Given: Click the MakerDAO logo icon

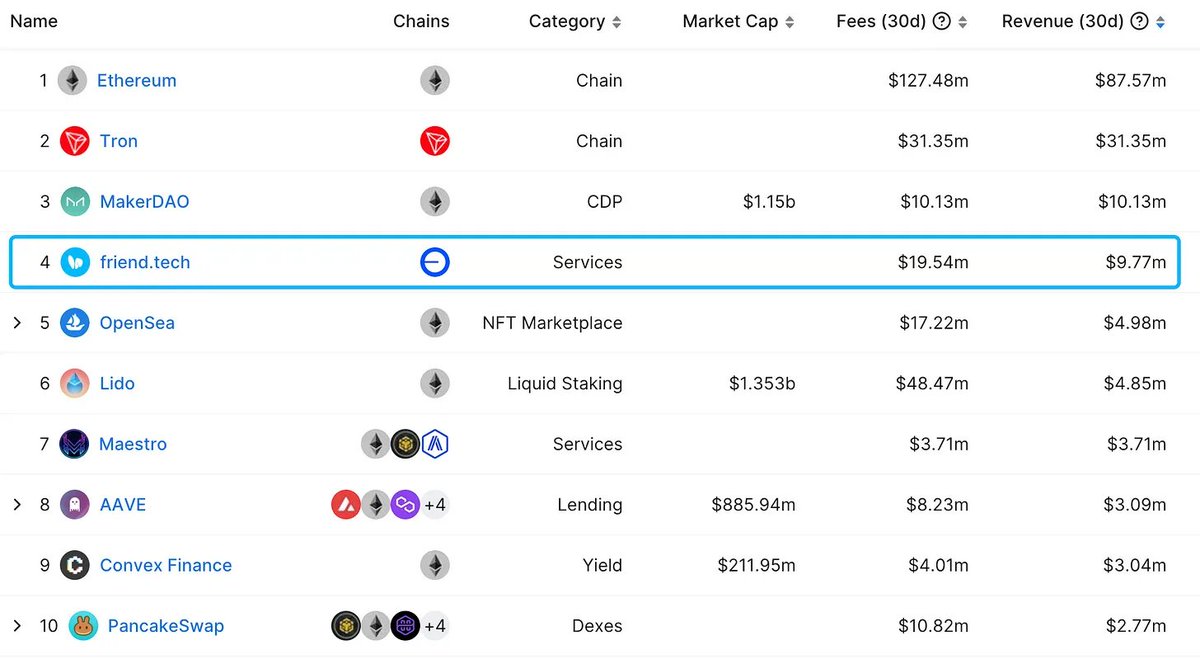Looking at the screenshot, I should (x=75, y=202).
